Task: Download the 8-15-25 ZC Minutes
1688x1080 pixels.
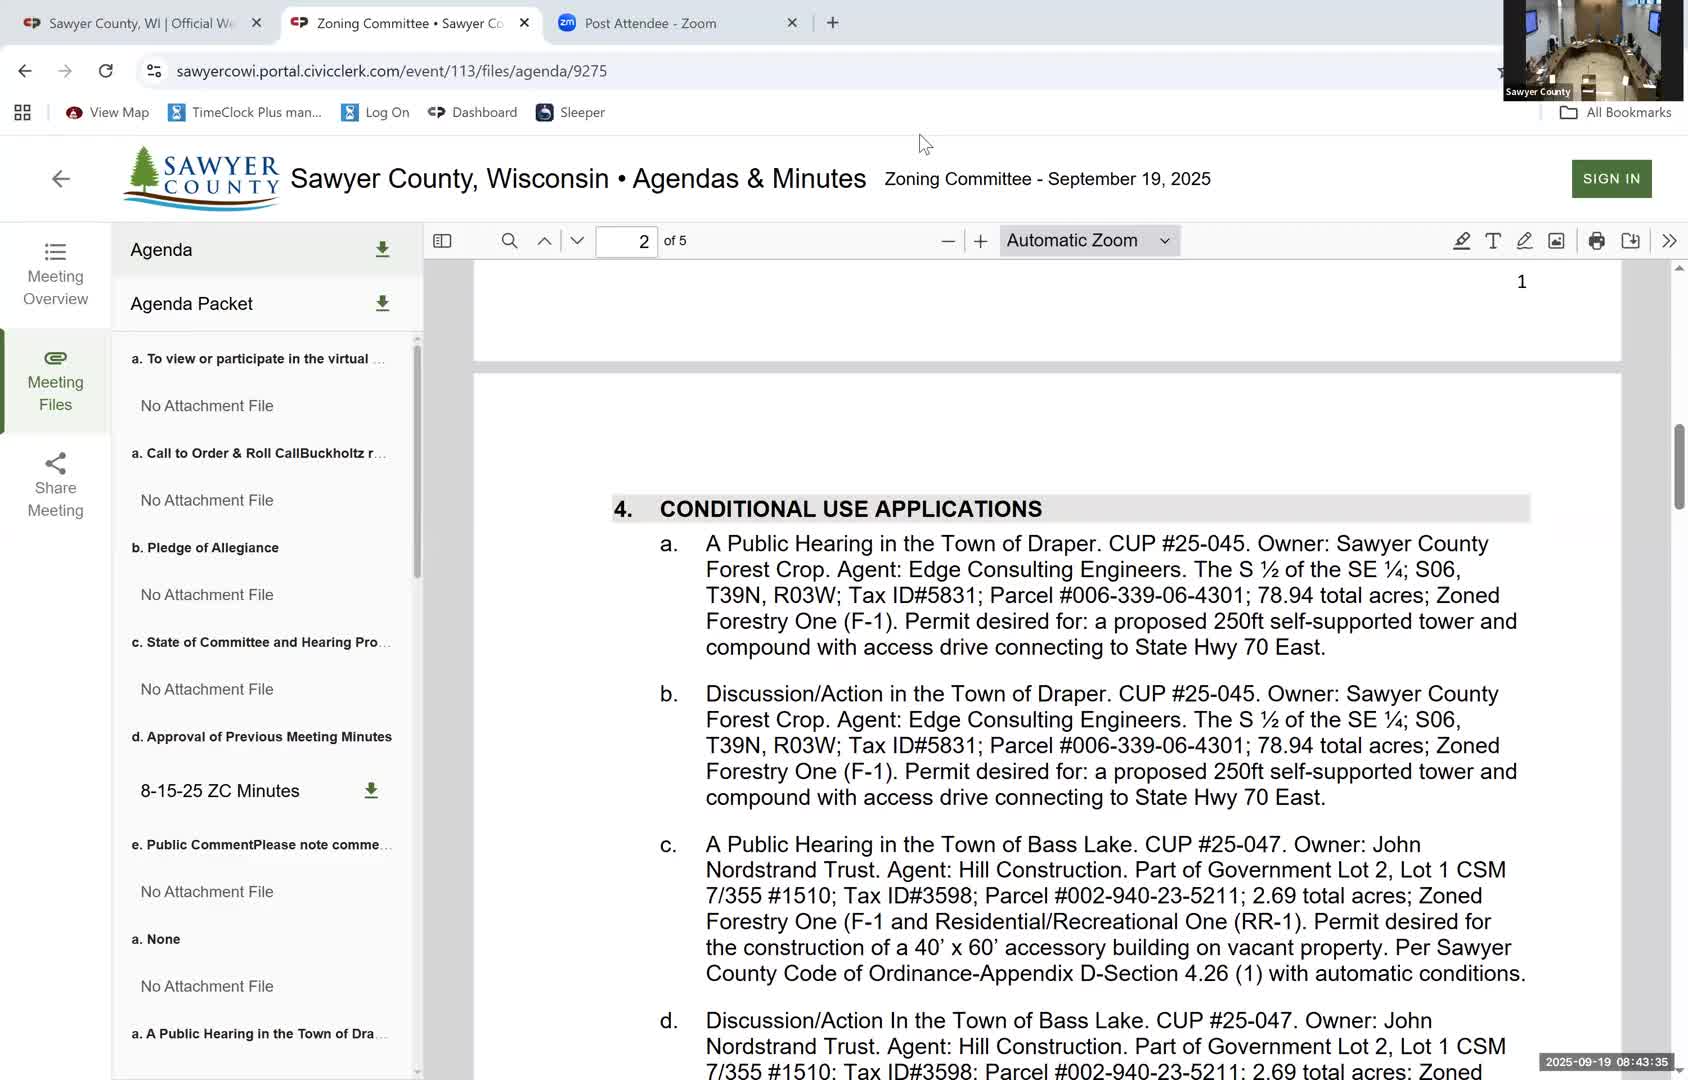Action: pyautogui.click(x=371, y=791)
